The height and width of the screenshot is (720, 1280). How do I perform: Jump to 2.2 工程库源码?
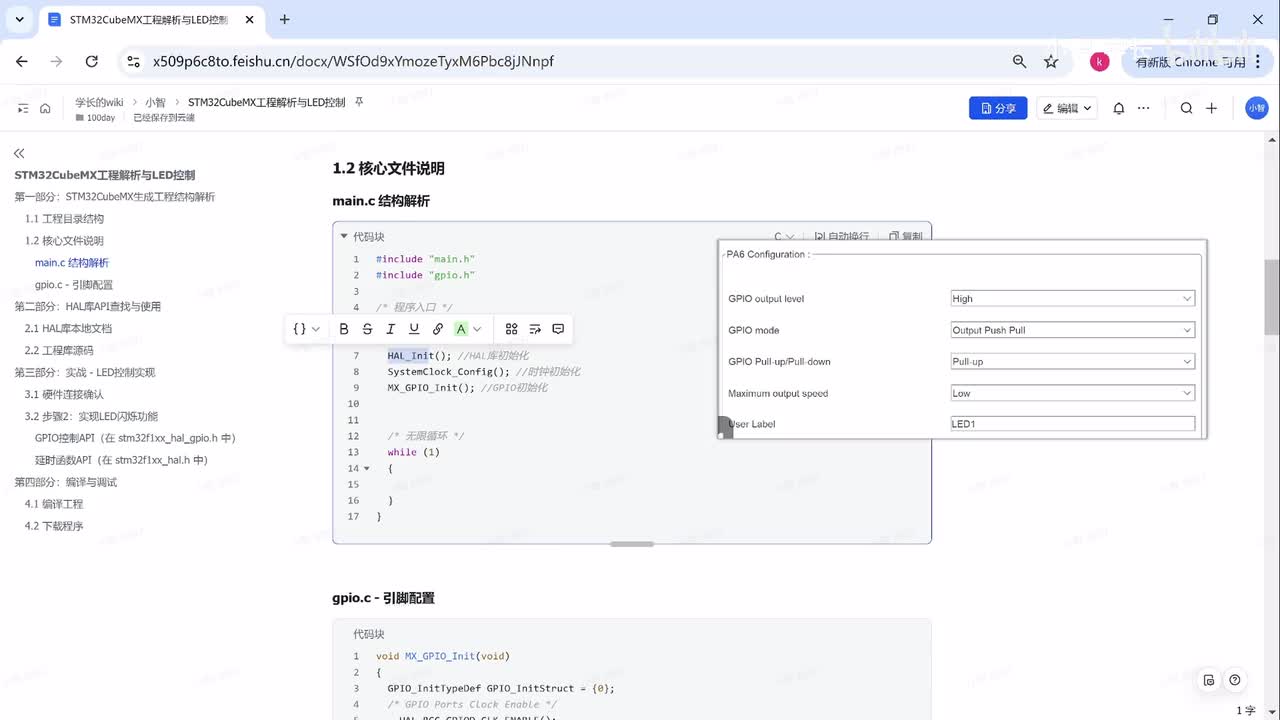[x=59, y=350]
